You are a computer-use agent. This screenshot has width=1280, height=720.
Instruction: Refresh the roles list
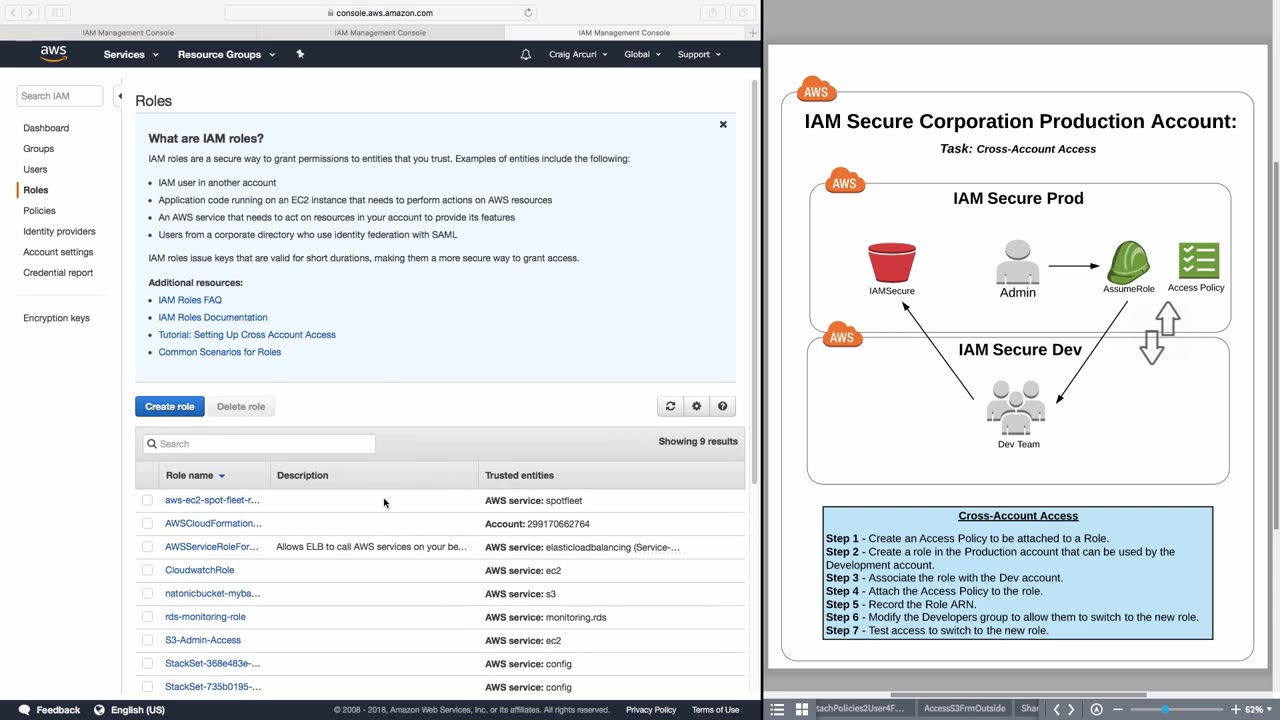coord(671,406)
